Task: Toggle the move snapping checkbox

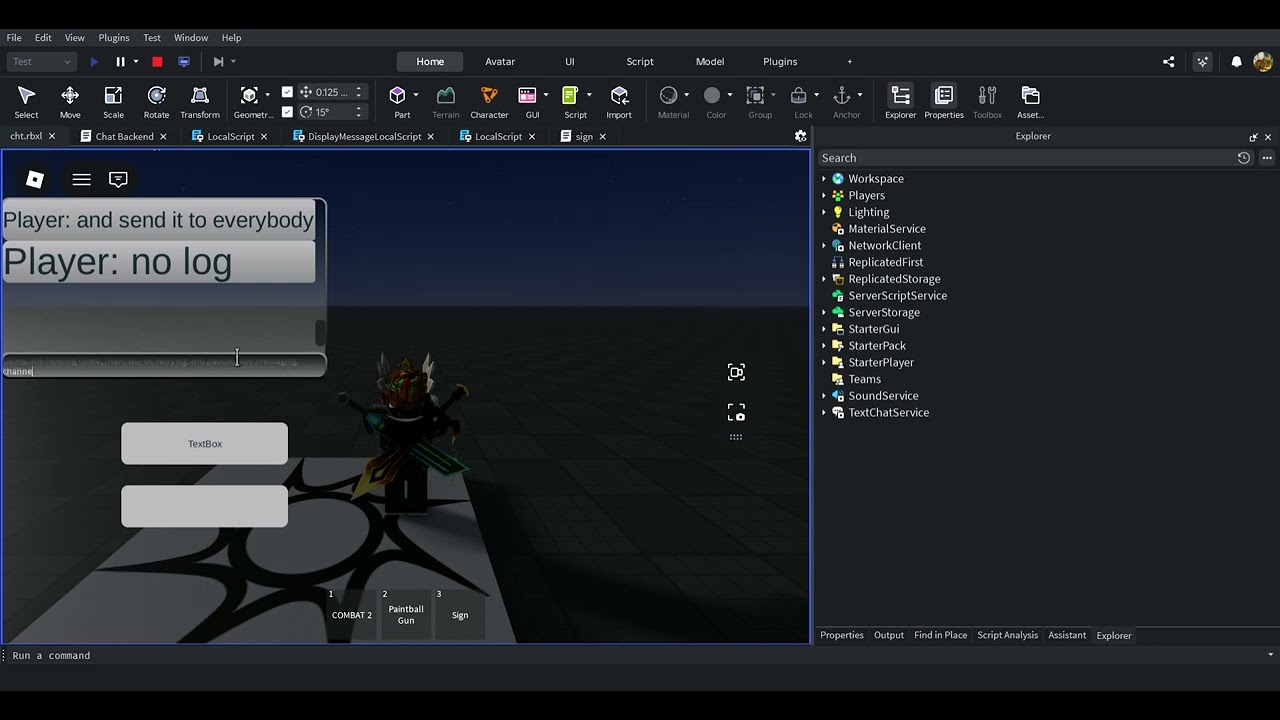Action: [288, 92]
